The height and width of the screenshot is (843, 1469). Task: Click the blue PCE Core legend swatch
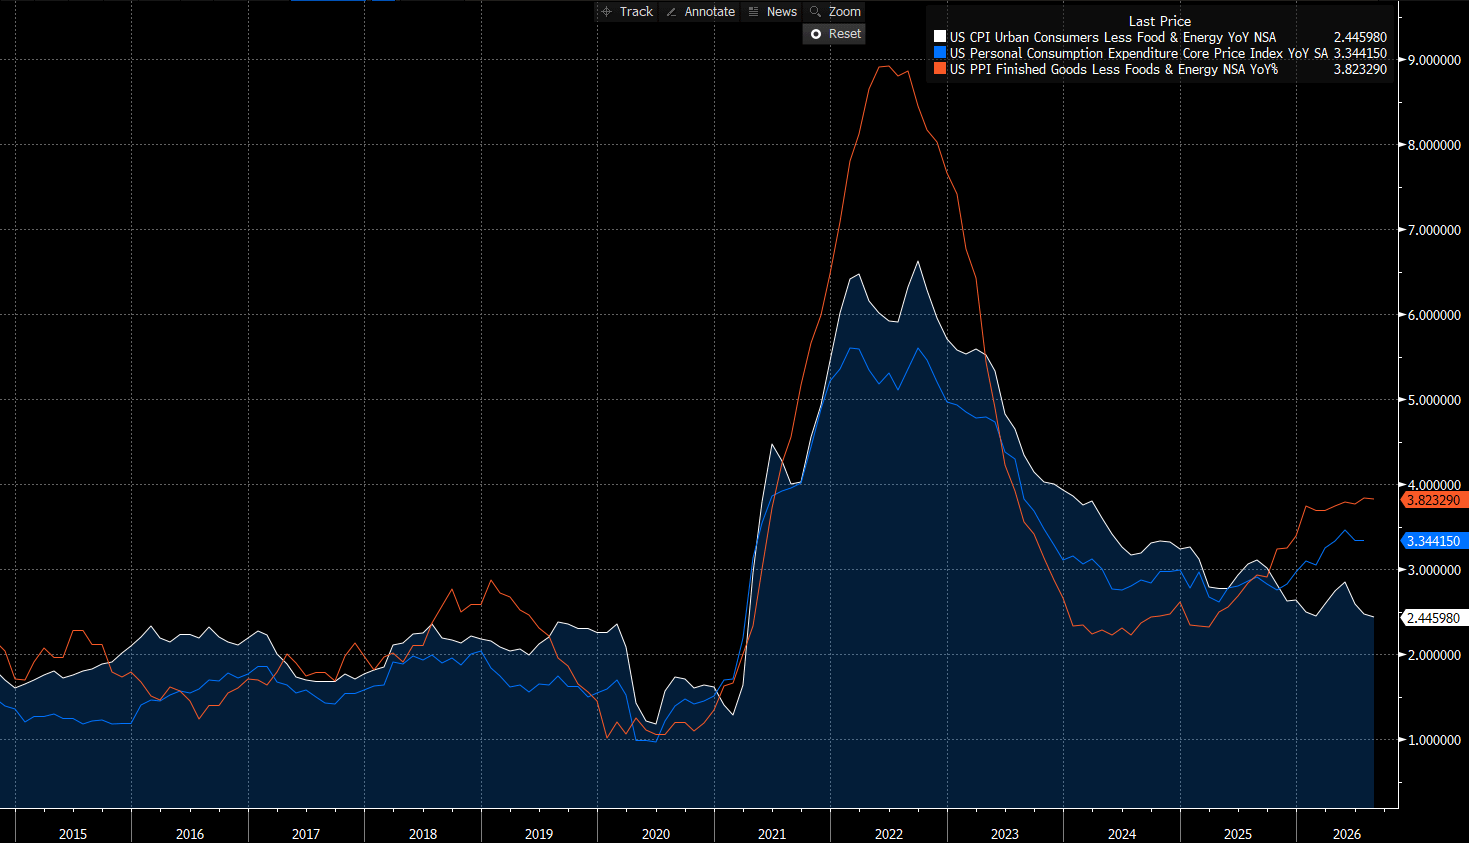coord(939,53)
